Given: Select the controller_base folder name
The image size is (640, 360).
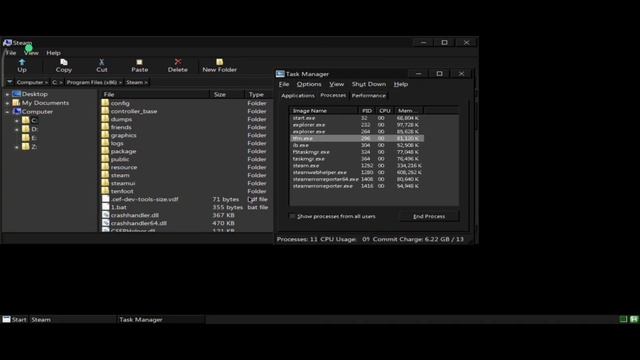Looking at the screenshot, I should (x=134, y=111).
